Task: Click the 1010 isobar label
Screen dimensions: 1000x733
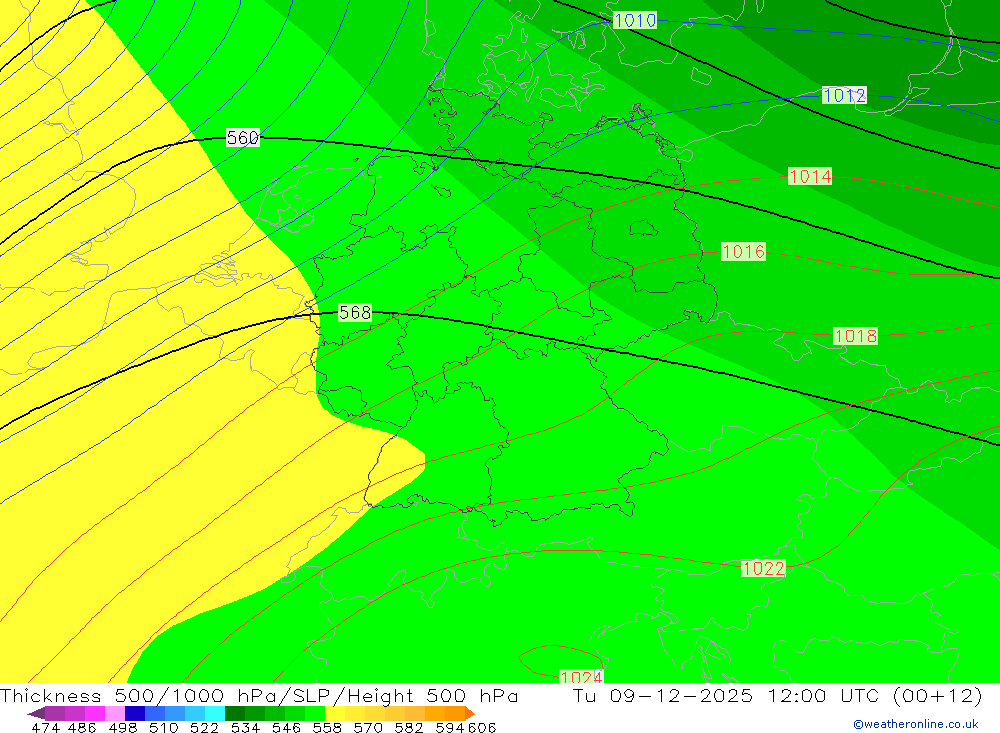Action: (635, 20)
